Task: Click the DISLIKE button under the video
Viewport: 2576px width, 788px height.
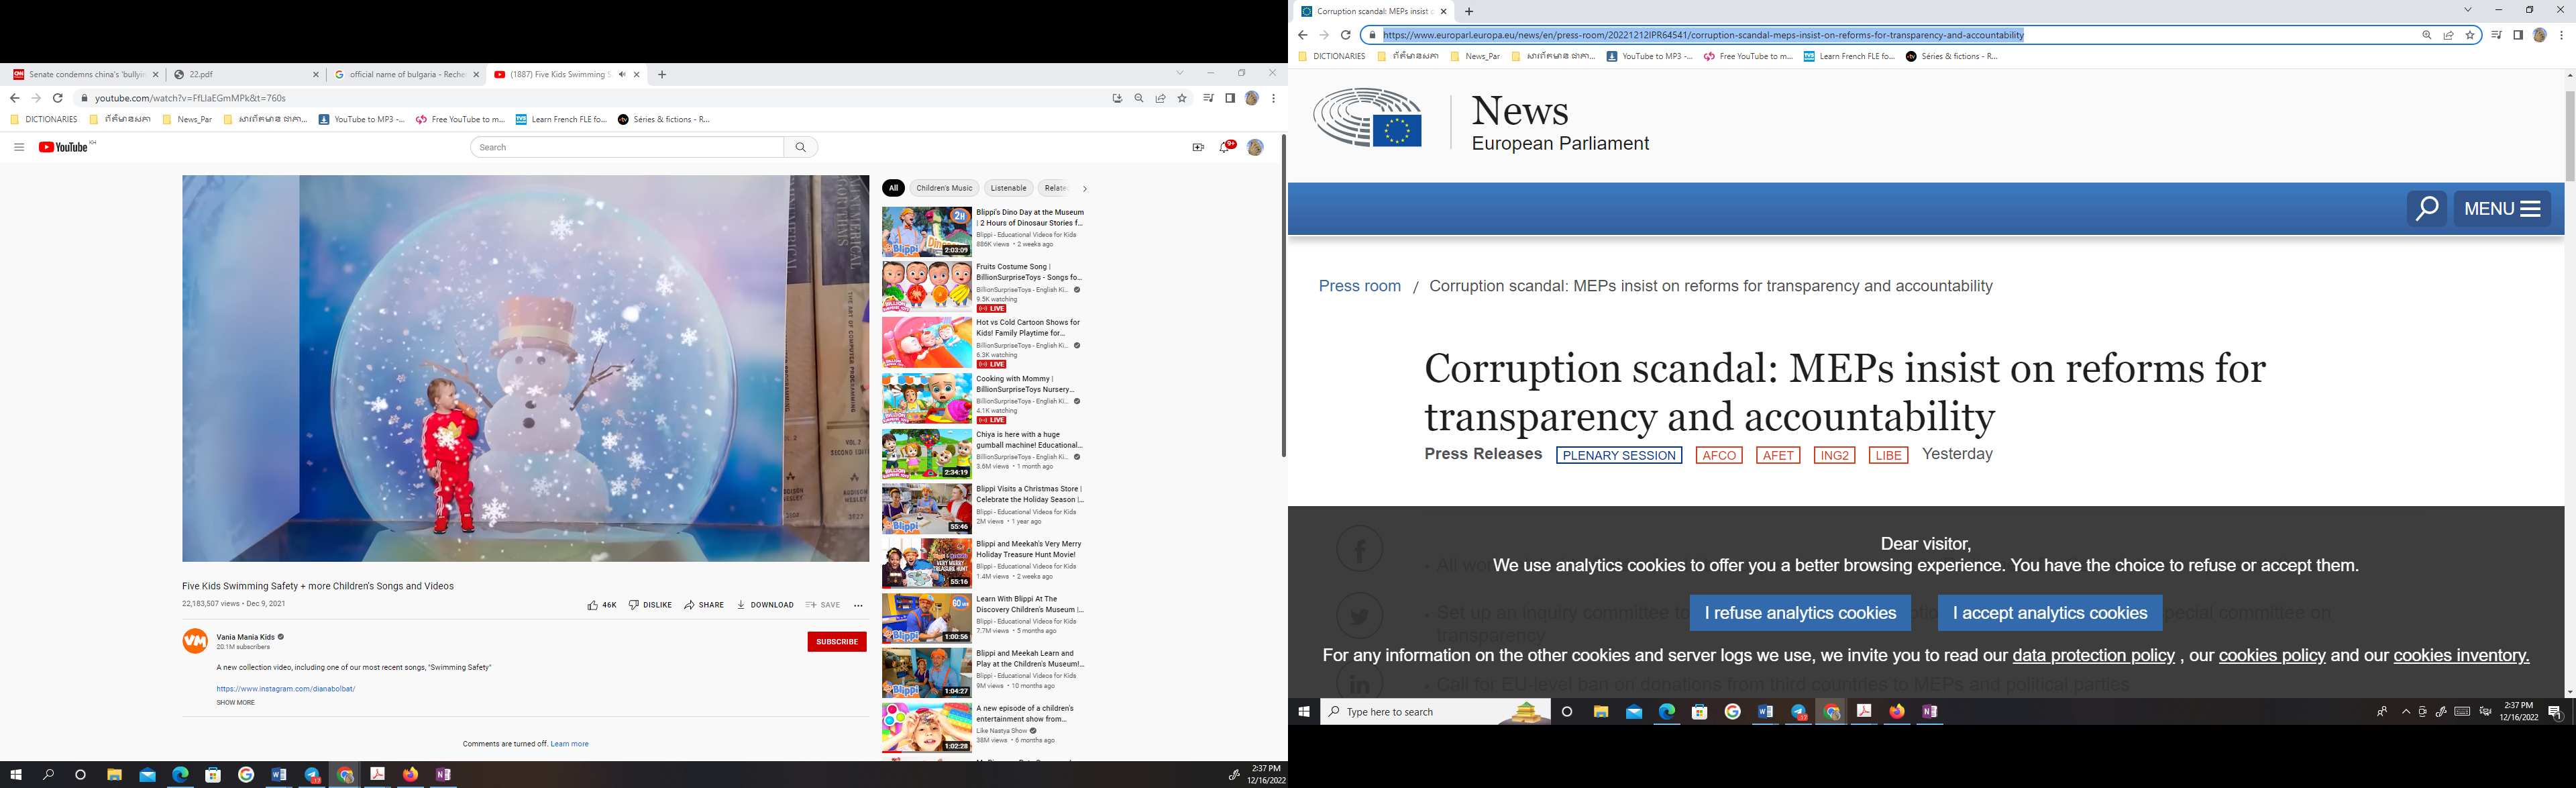Action: coord(650,605)
